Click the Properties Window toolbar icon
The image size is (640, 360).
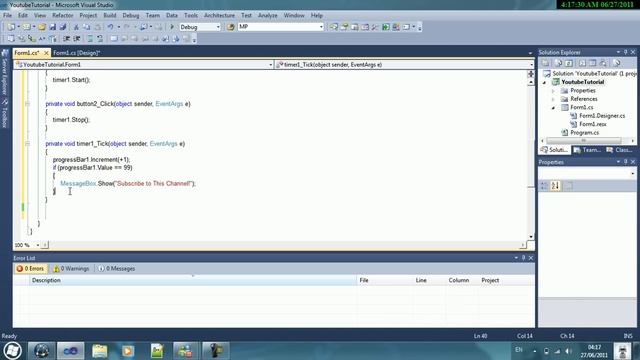[344, 27]
